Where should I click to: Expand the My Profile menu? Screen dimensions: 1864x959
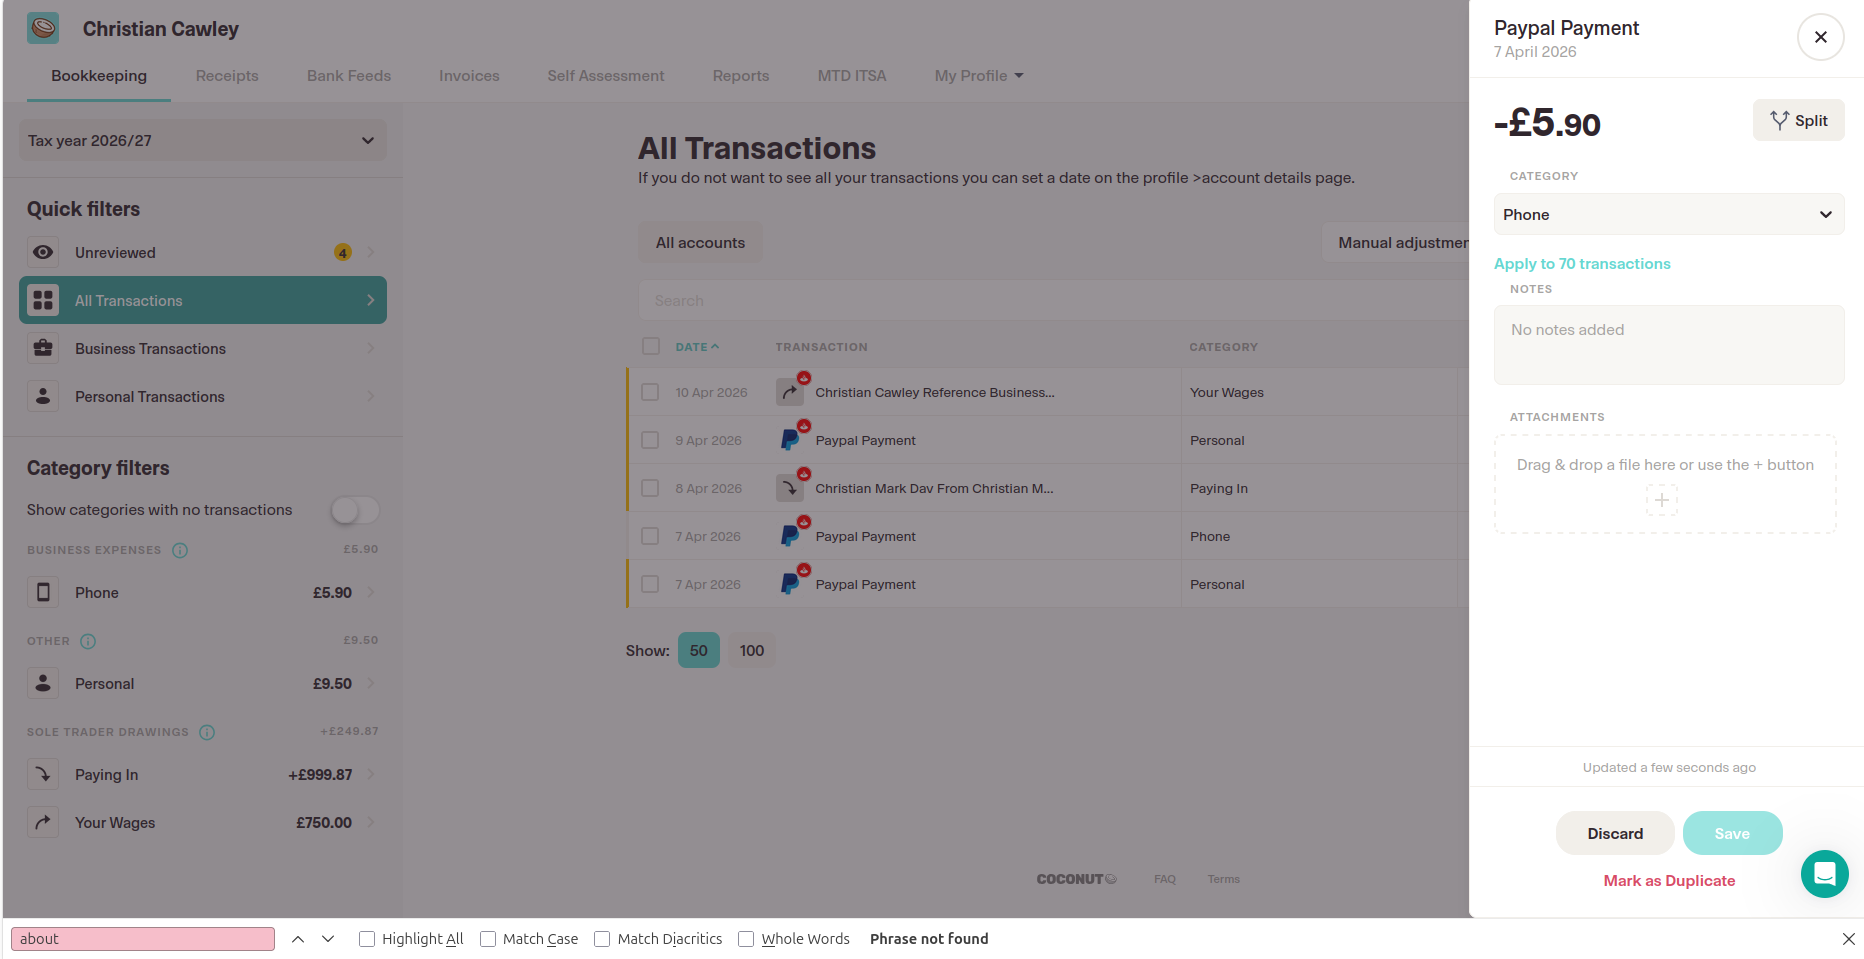978,75
